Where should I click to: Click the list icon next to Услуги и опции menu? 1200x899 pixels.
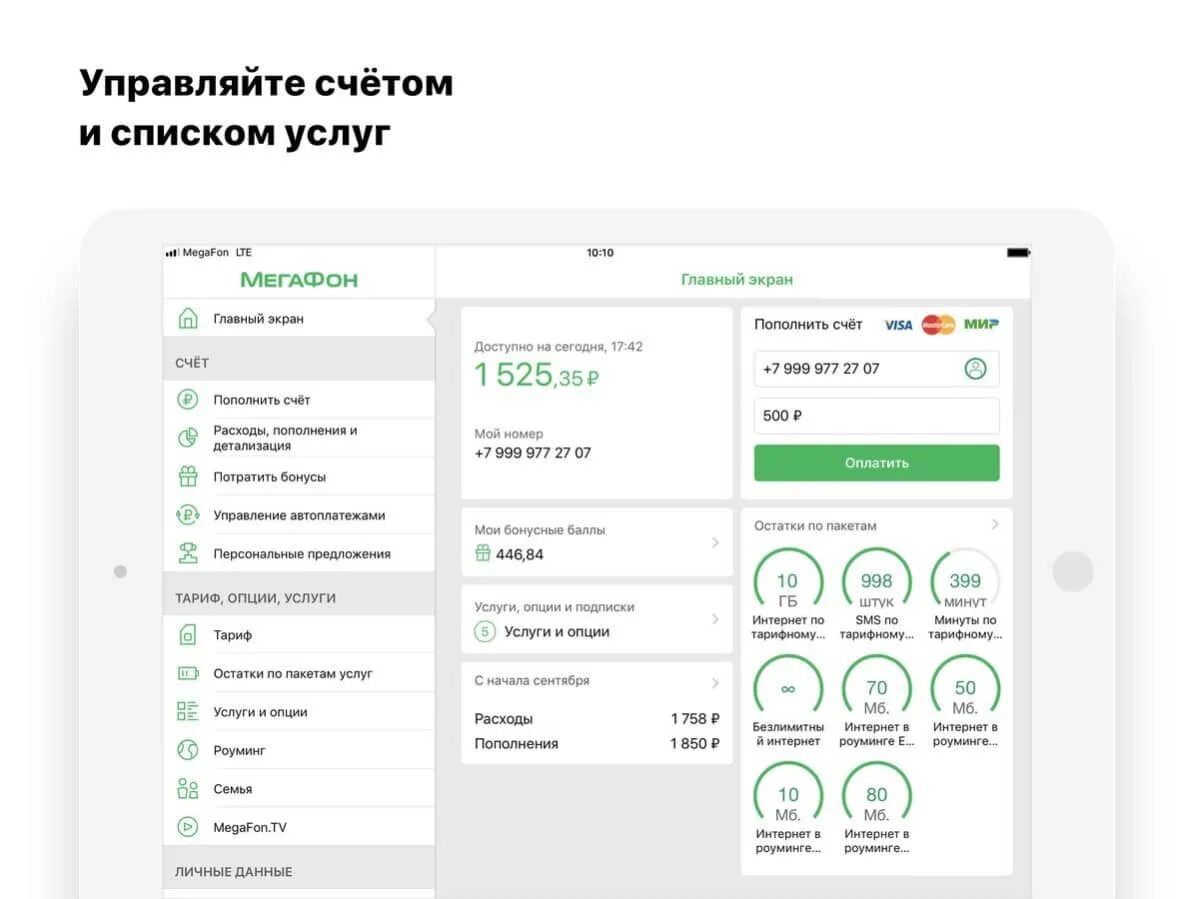click(x=187, y=712)
